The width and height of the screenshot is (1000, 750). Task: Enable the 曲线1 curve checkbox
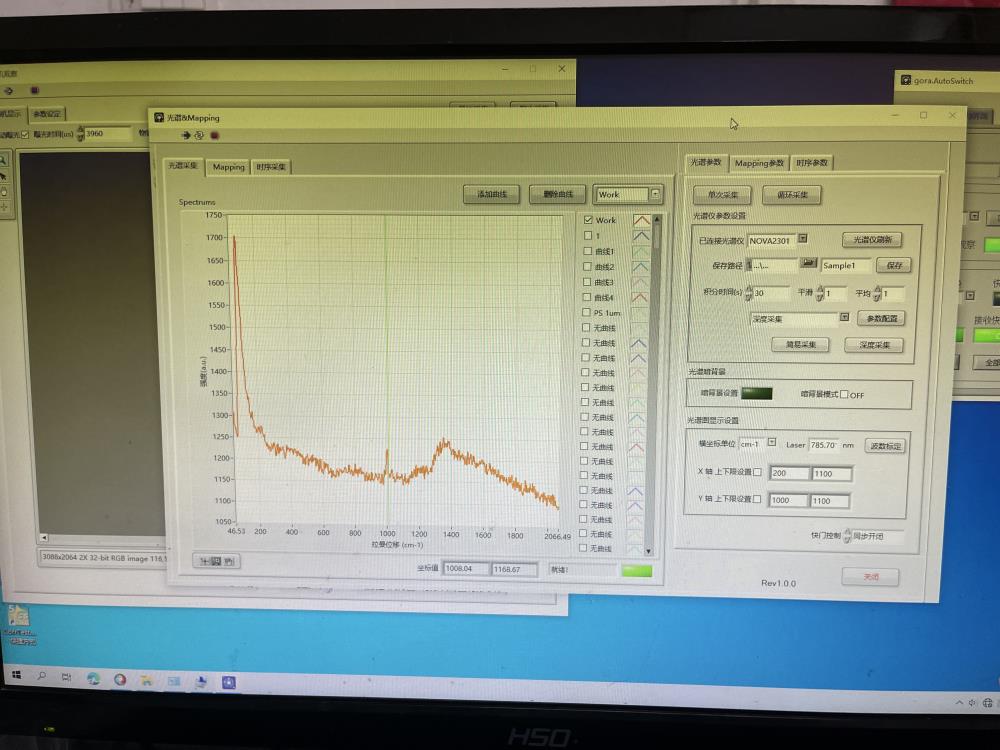pos(588,251)
